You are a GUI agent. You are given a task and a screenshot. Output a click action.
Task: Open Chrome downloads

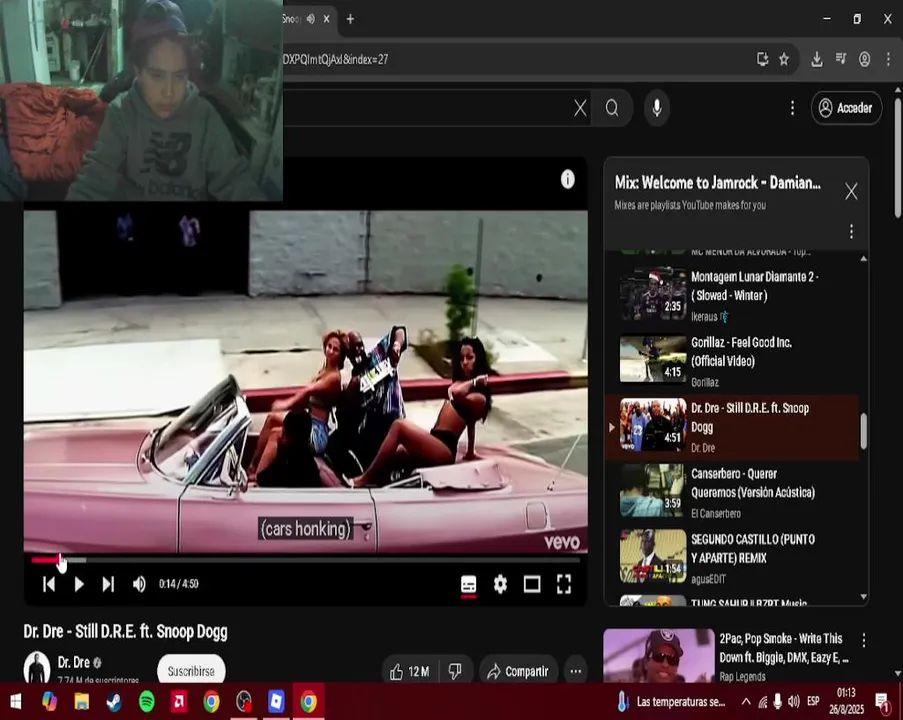(x=817, y=59)
